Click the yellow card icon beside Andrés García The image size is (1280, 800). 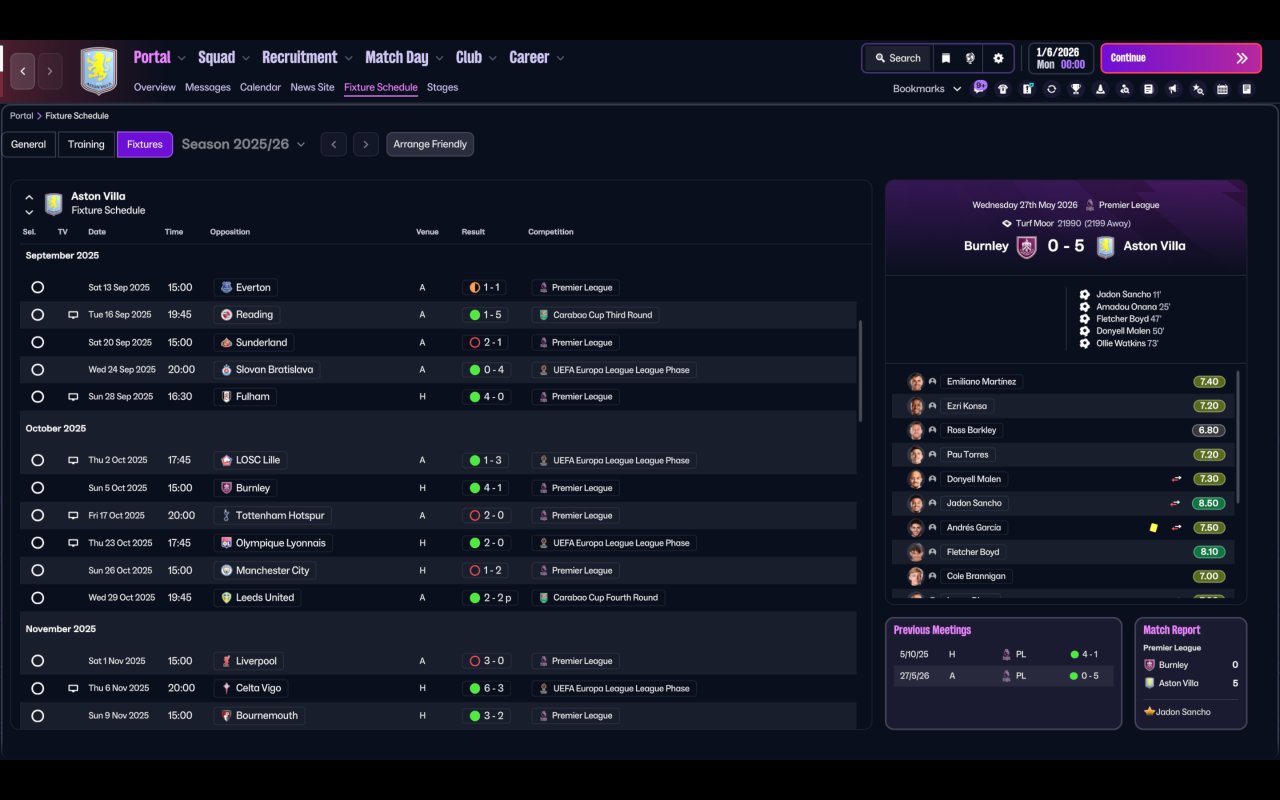pos(1153,528)
